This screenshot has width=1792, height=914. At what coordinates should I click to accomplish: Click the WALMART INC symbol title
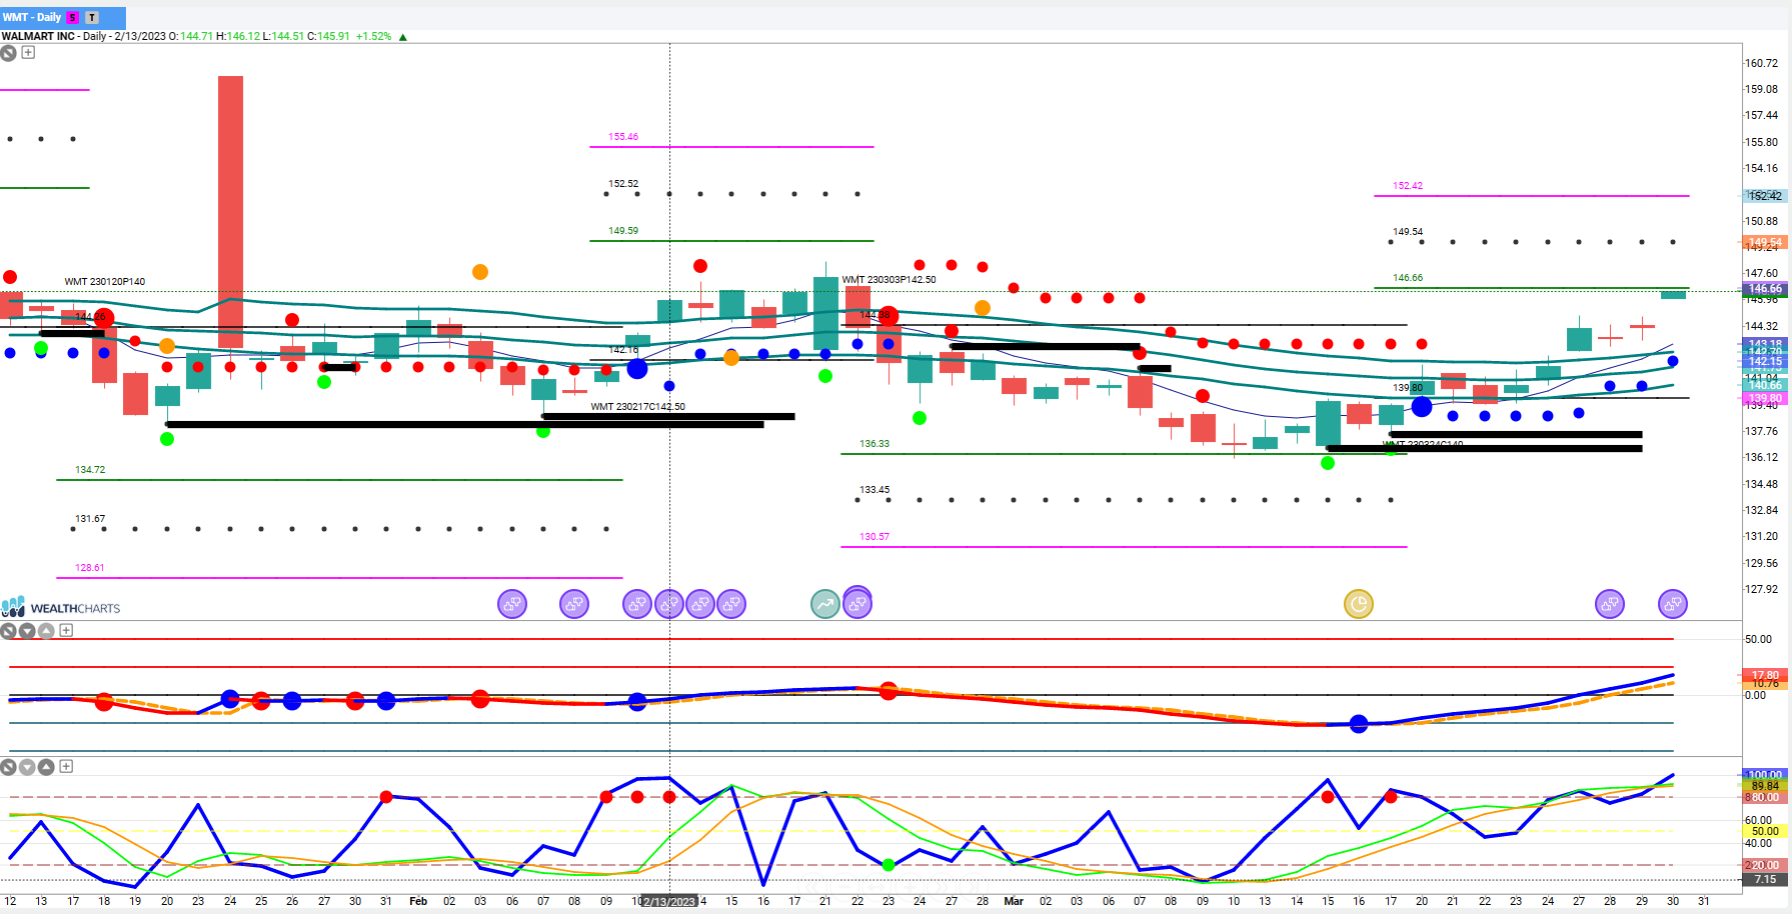point(38,36)
